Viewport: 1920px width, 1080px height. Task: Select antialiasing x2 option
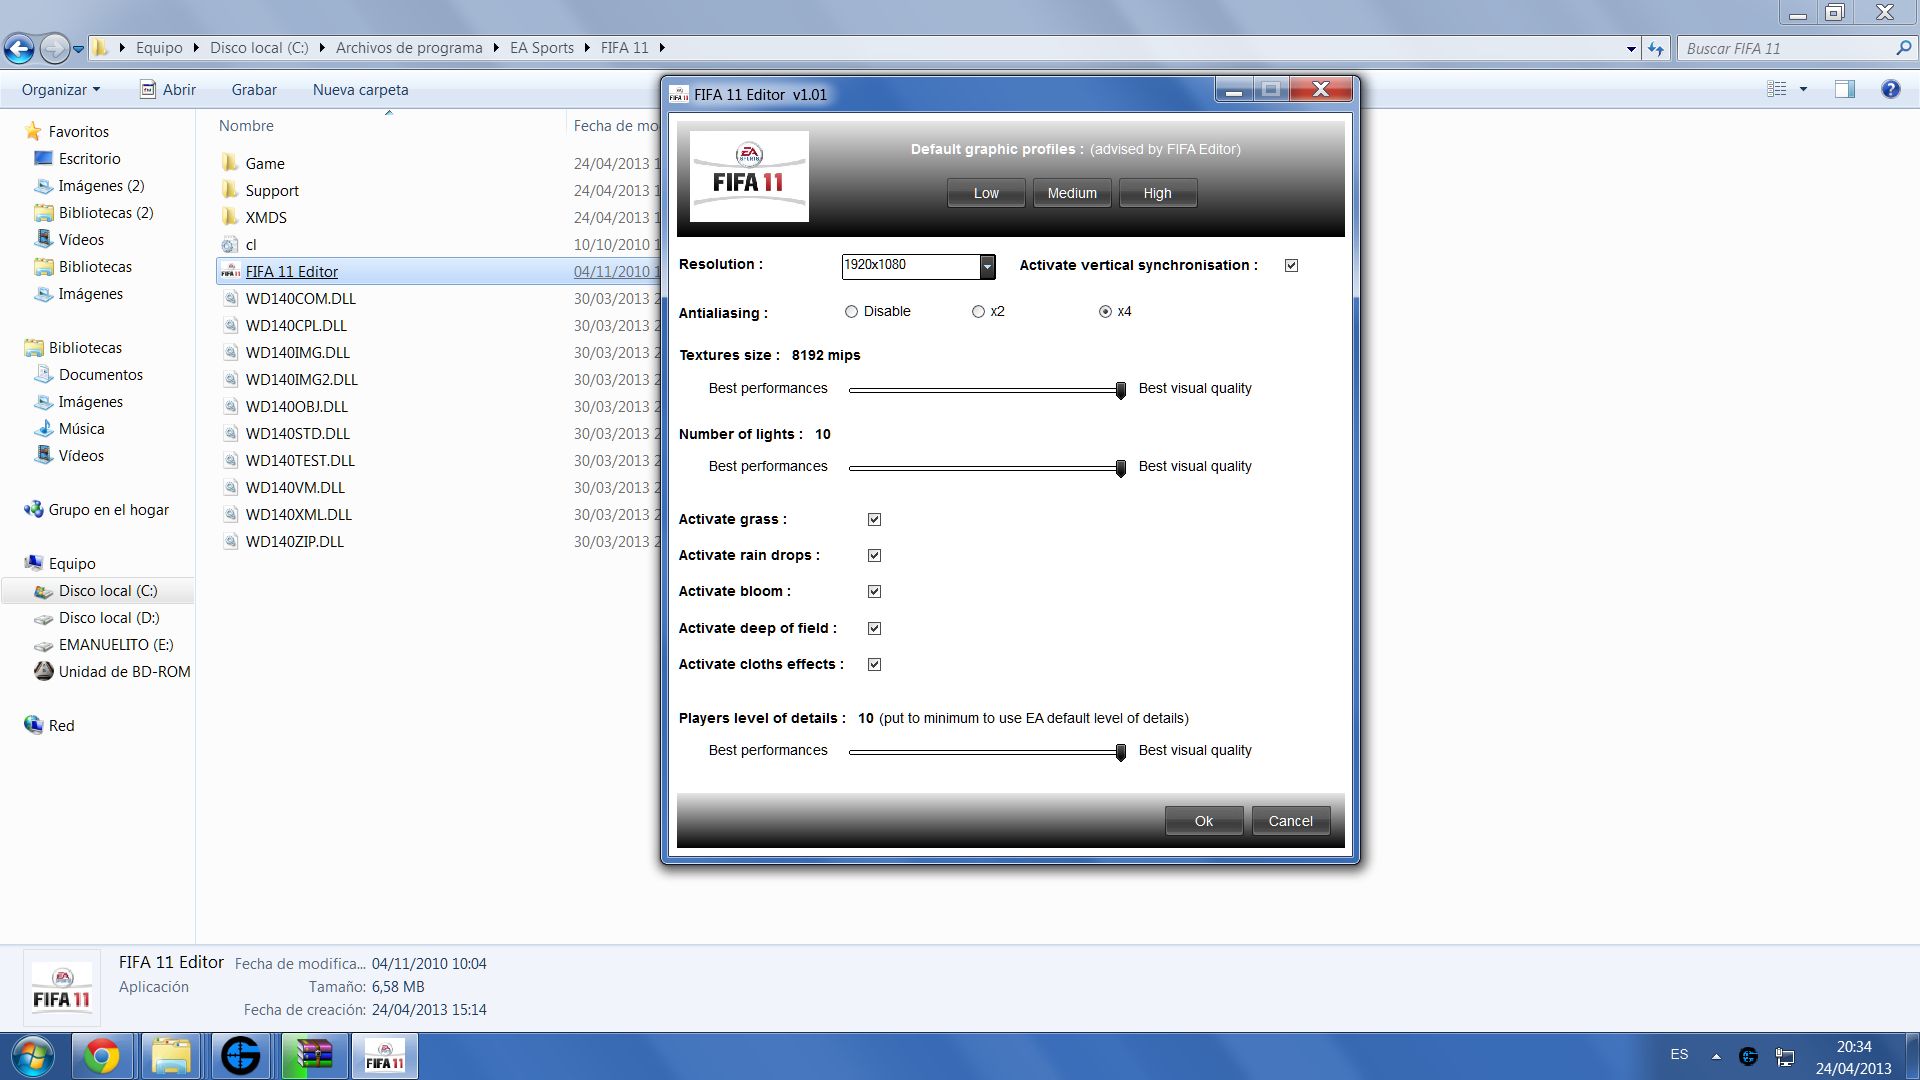click(978, 311)
